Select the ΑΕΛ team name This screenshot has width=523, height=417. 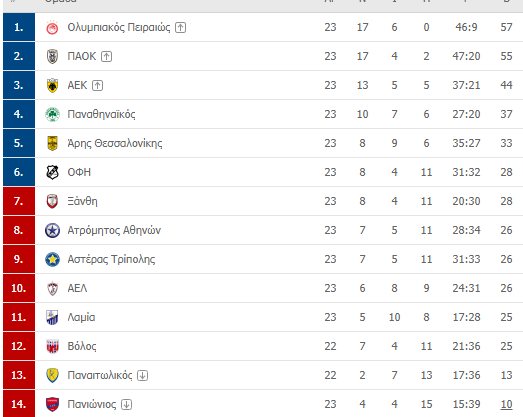pyautogui.click(x=77, y=288)
